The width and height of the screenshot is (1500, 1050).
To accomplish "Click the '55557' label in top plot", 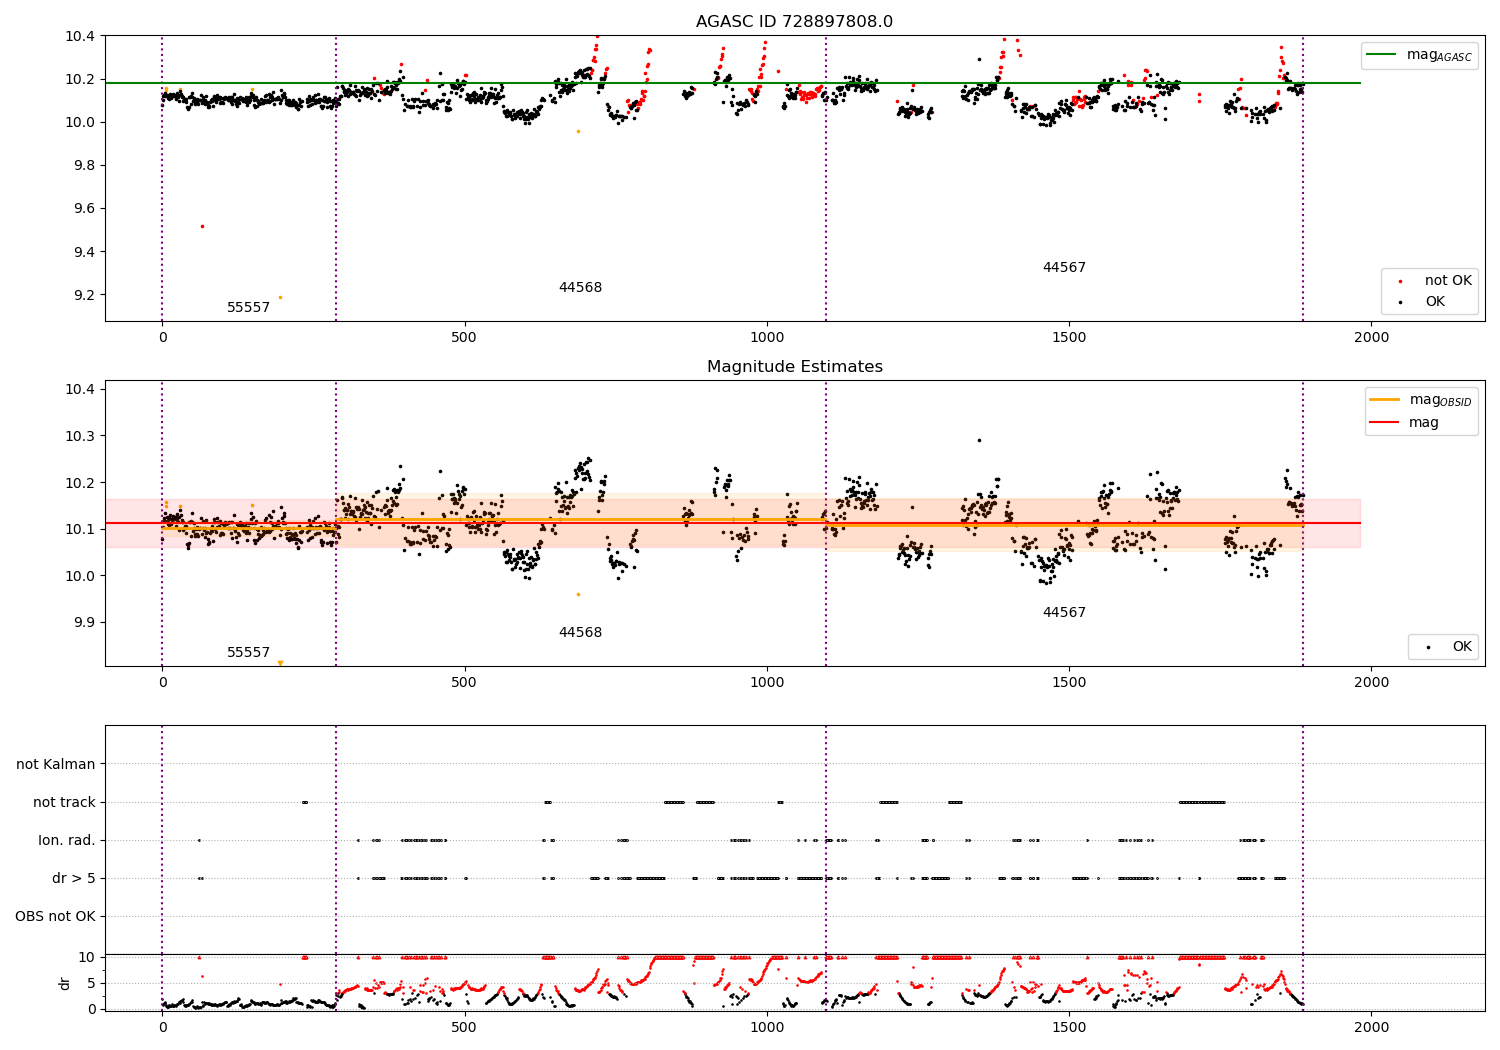I will pyautogui.click(x=248, y=307).
